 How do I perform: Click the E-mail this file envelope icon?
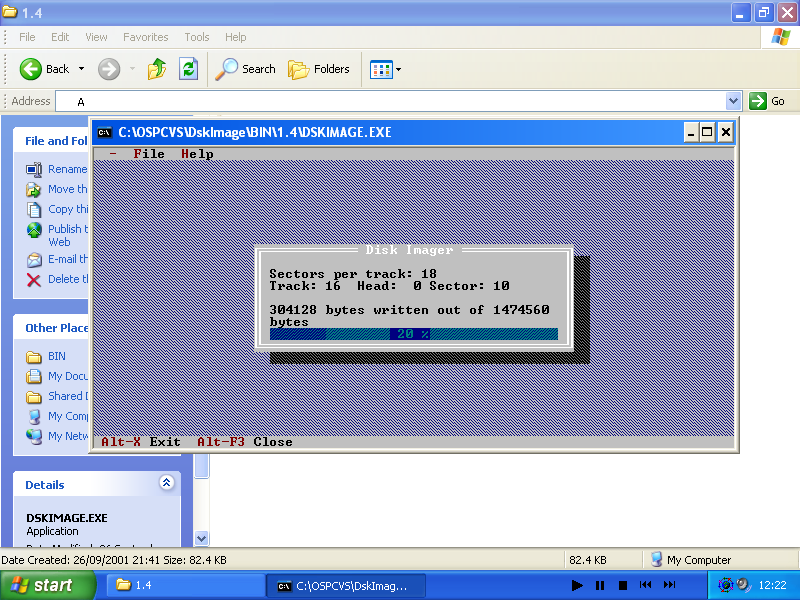click(x=34, y=260)
